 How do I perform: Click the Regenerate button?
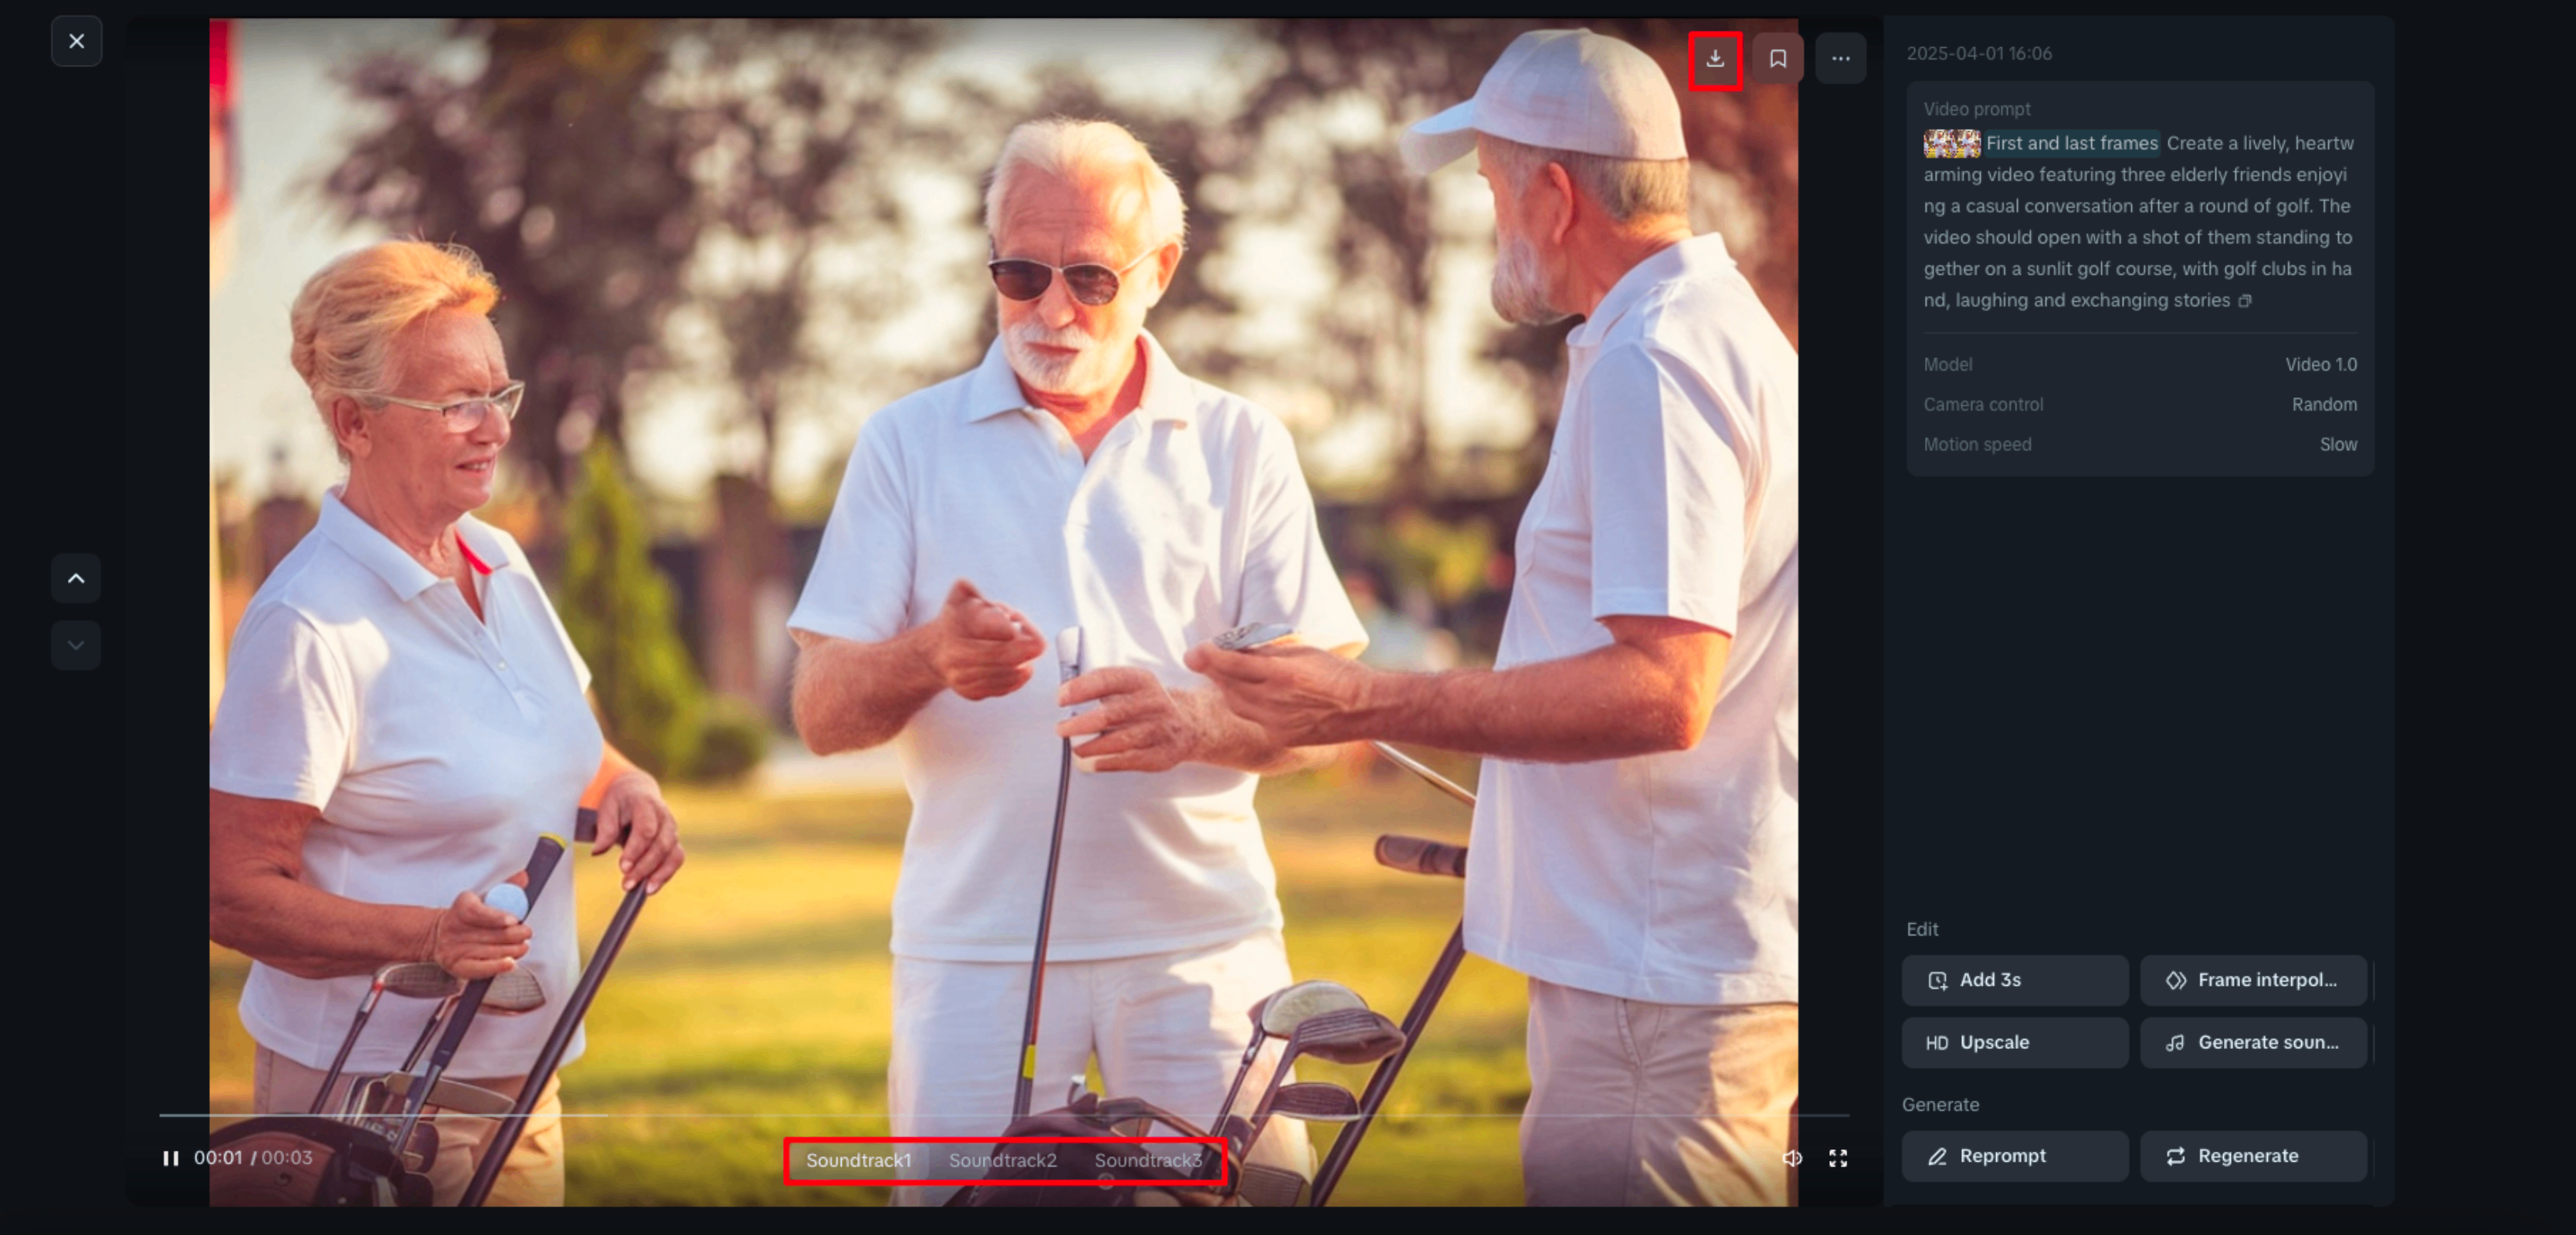point(2253,1156)
